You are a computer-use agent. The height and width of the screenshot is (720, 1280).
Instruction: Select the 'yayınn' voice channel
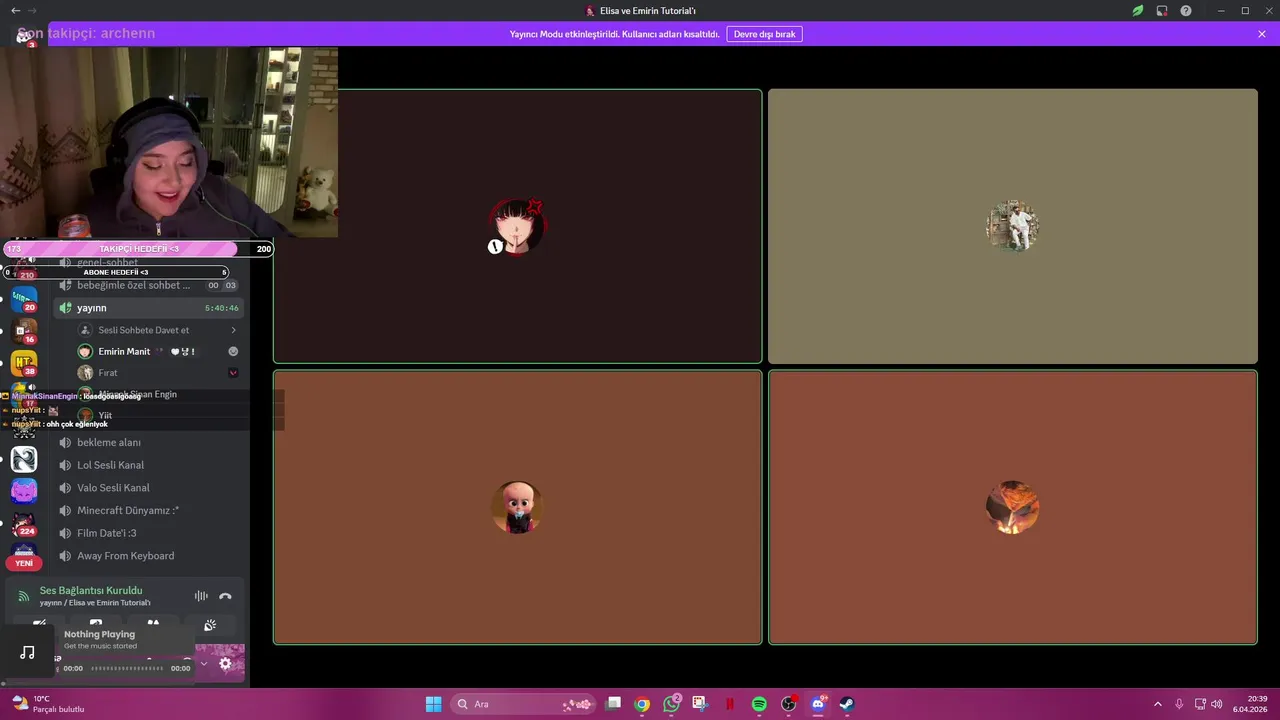click(x=148, y=308)
